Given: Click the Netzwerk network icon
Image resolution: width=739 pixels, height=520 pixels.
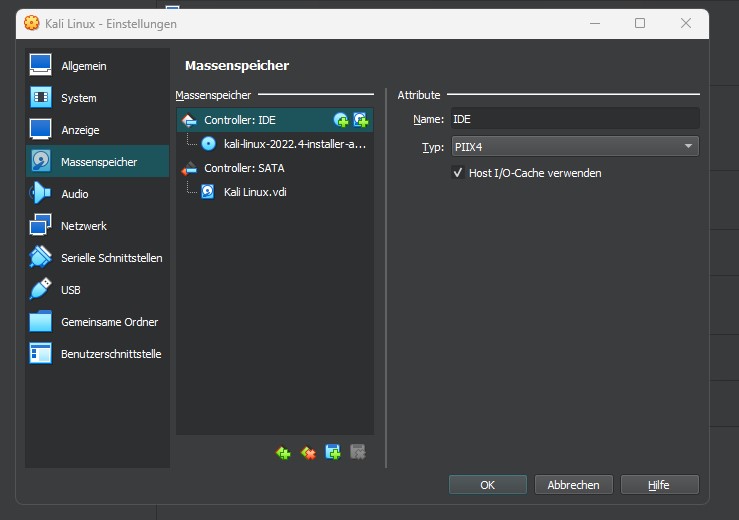Looking at the screenshot, I should pos(41,225).
